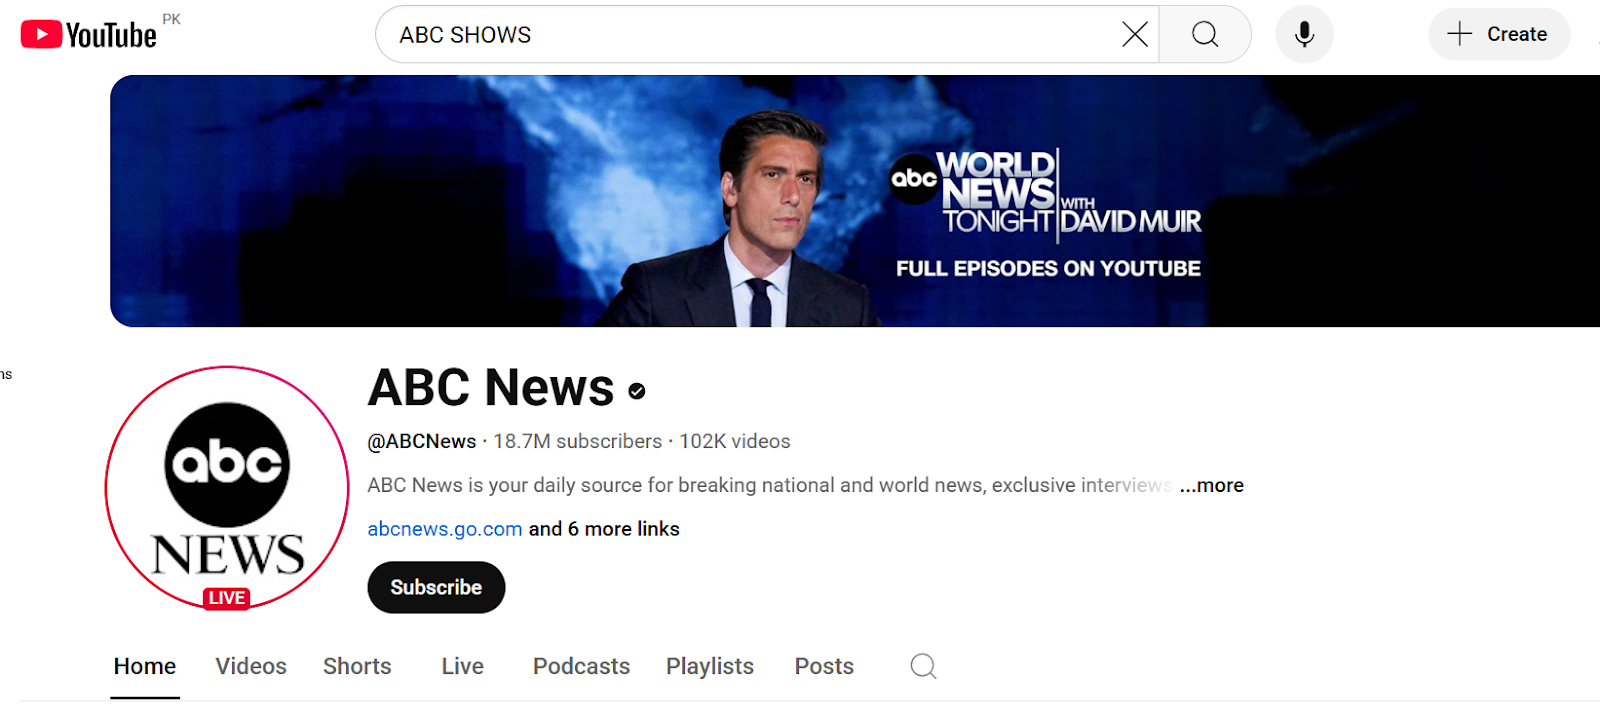This screenshot has width=1600, height=718.
Task: Select the Home tab
Action: 145,666
